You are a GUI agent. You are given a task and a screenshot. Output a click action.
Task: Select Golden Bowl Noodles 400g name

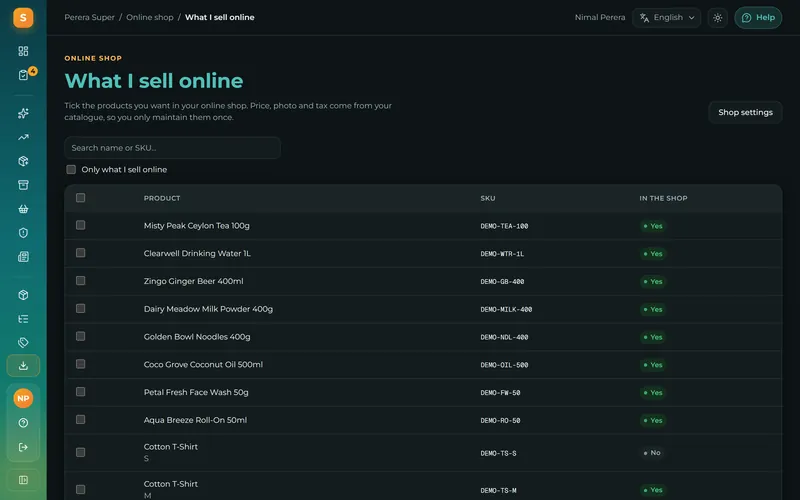[x=197, y=337]
